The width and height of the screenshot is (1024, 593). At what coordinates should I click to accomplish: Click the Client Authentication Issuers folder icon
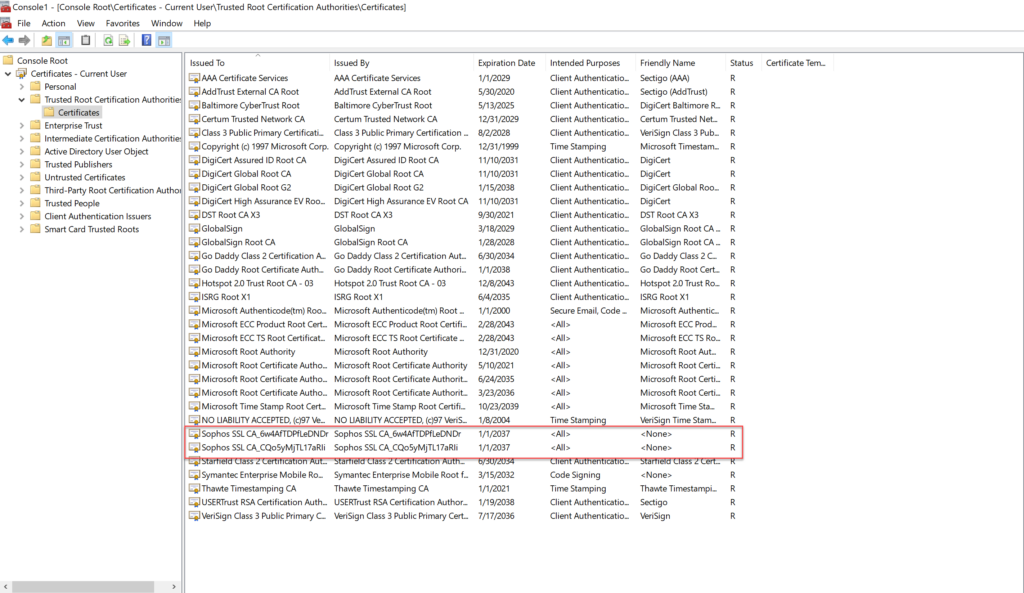[35, 216]
